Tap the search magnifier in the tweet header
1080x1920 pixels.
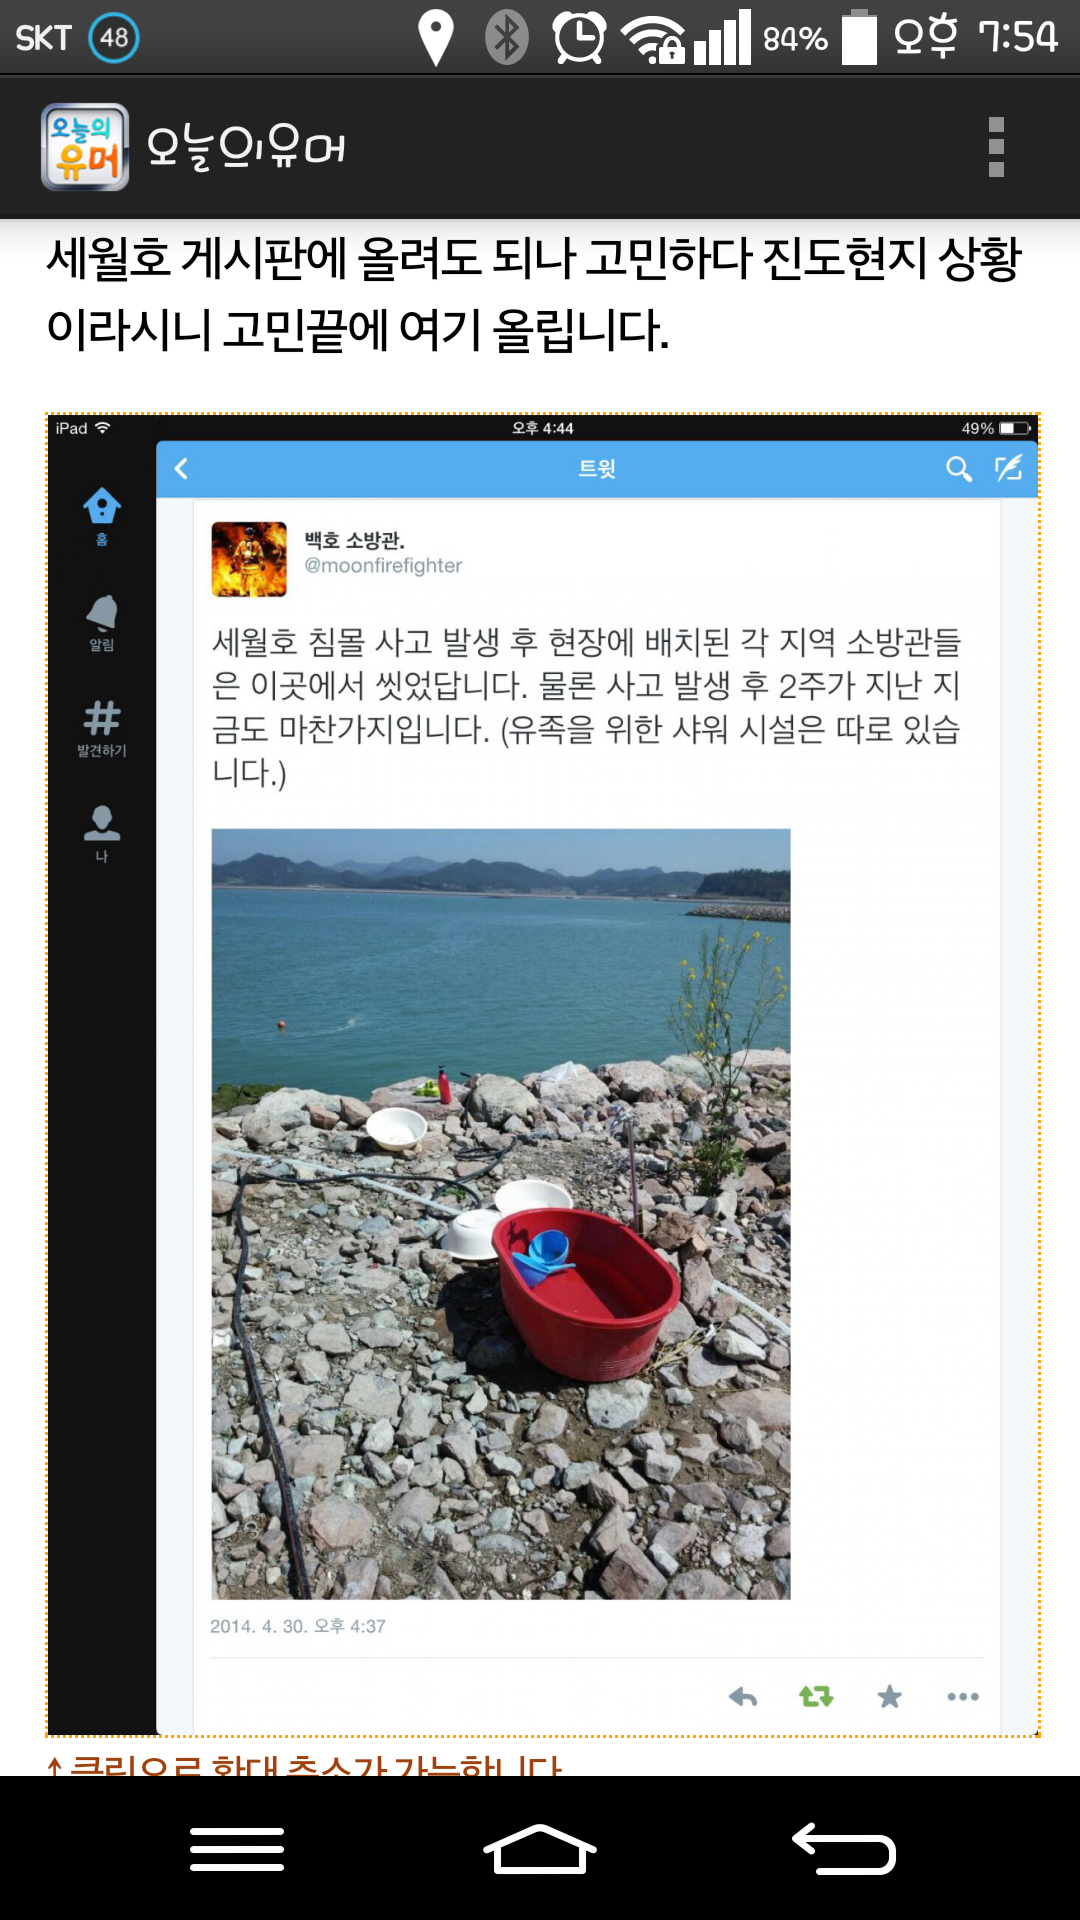pyautogui.click(x=958, y=468)
